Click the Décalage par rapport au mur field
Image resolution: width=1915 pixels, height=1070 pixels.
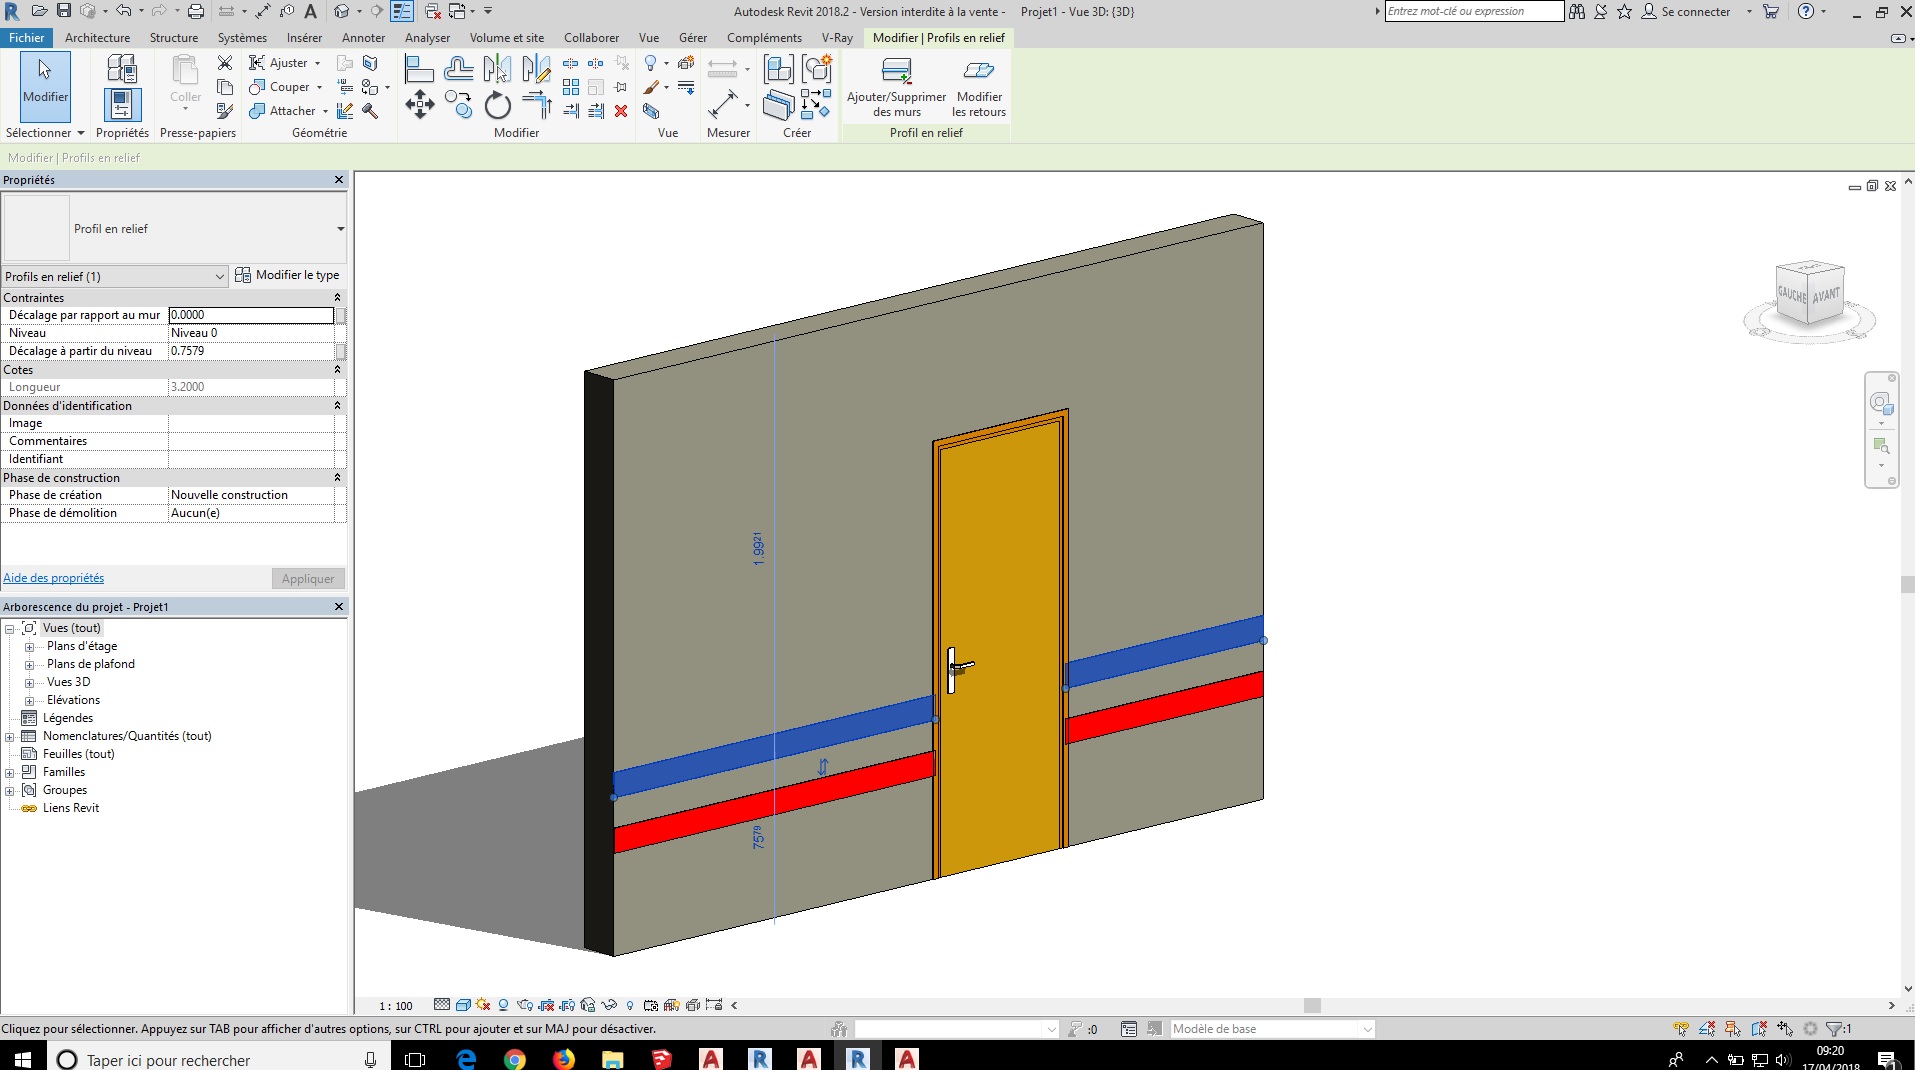(250, 315)
